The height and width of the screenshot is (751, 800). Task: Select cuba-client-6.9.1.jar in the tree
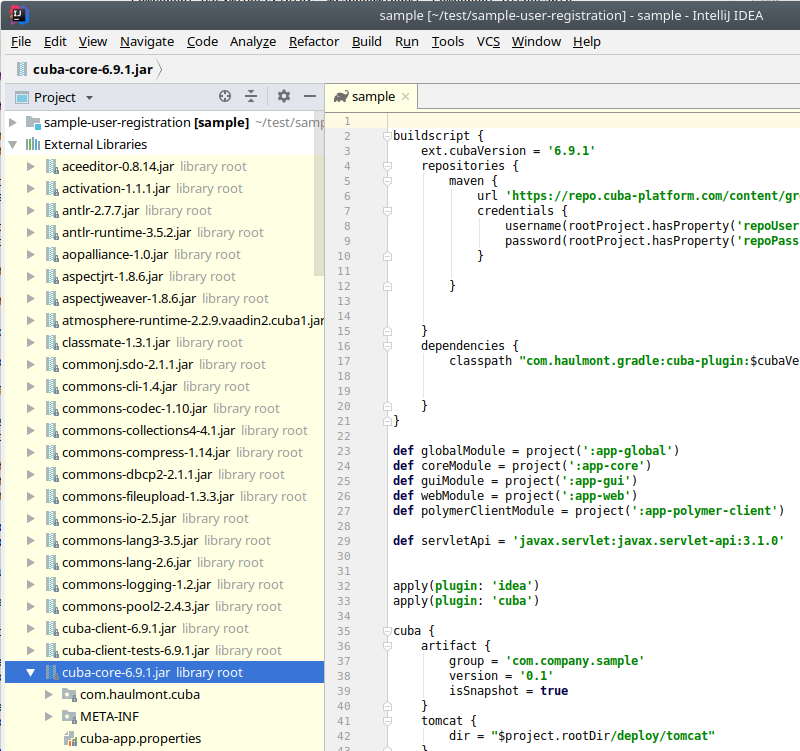tap(164, 628)
